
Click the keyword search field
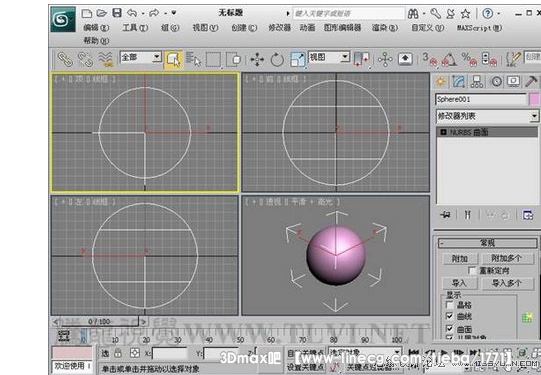348,14
